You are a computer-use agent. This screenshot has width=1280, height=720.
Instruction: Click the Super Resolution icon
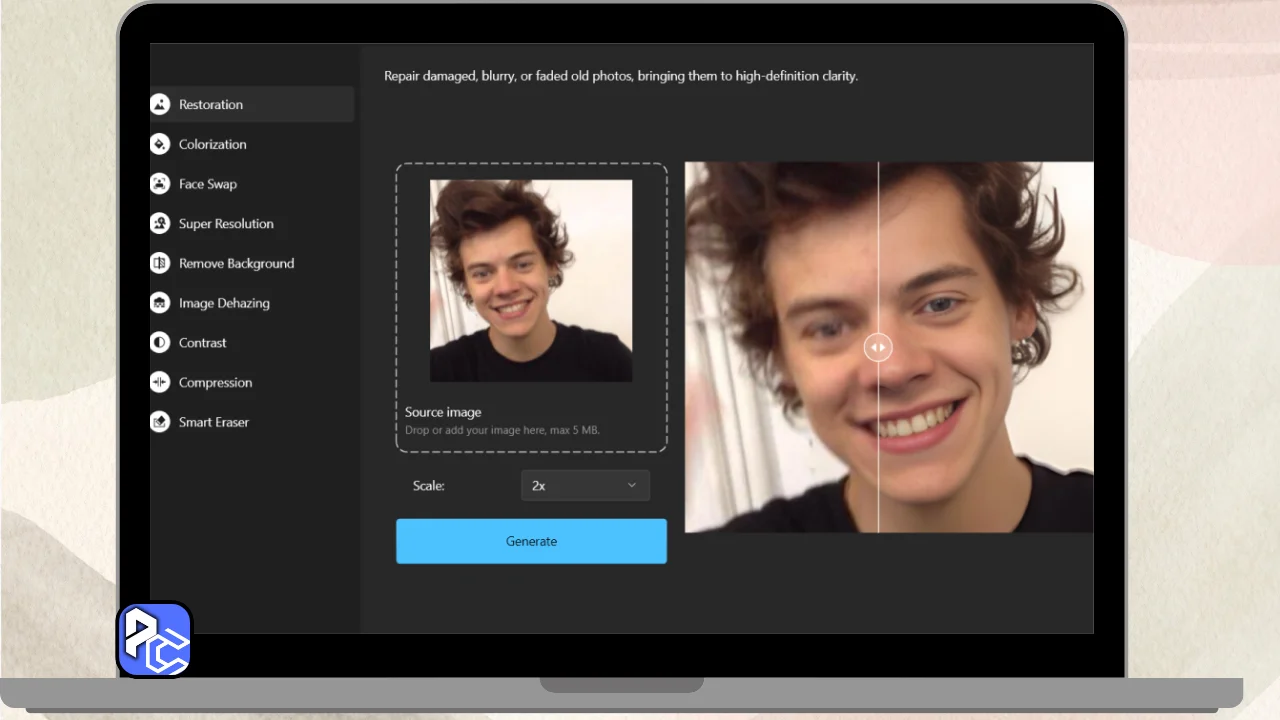point(160,223)
